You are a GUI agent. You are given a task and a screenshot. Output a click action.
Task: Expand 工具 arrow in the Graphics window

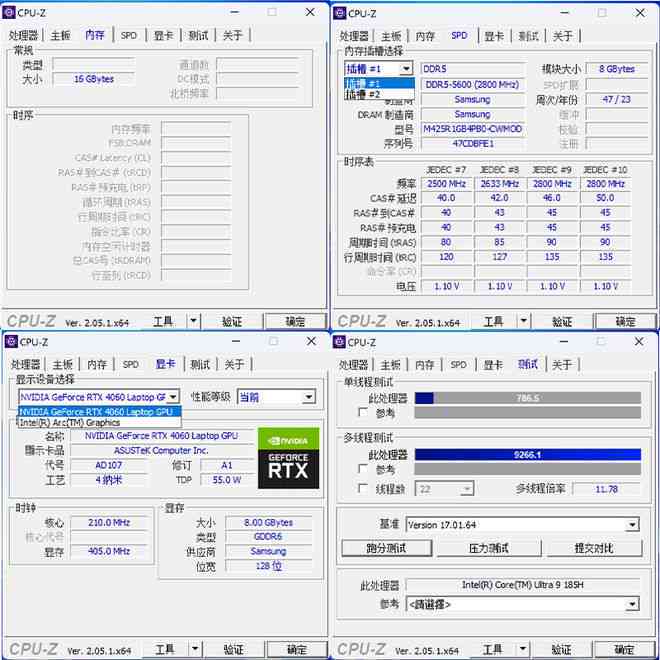click(194, 649)
